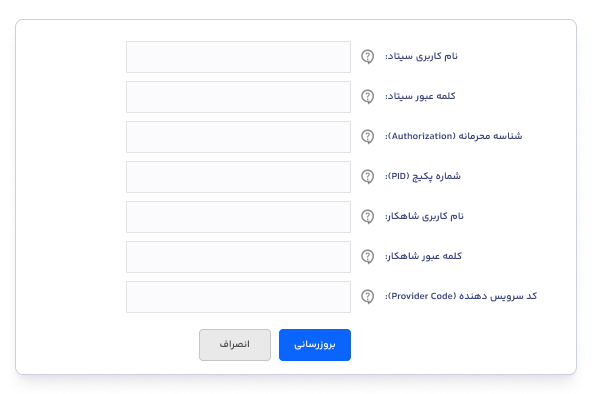Click help icon beside نام کاربری سیتاد

367,57
